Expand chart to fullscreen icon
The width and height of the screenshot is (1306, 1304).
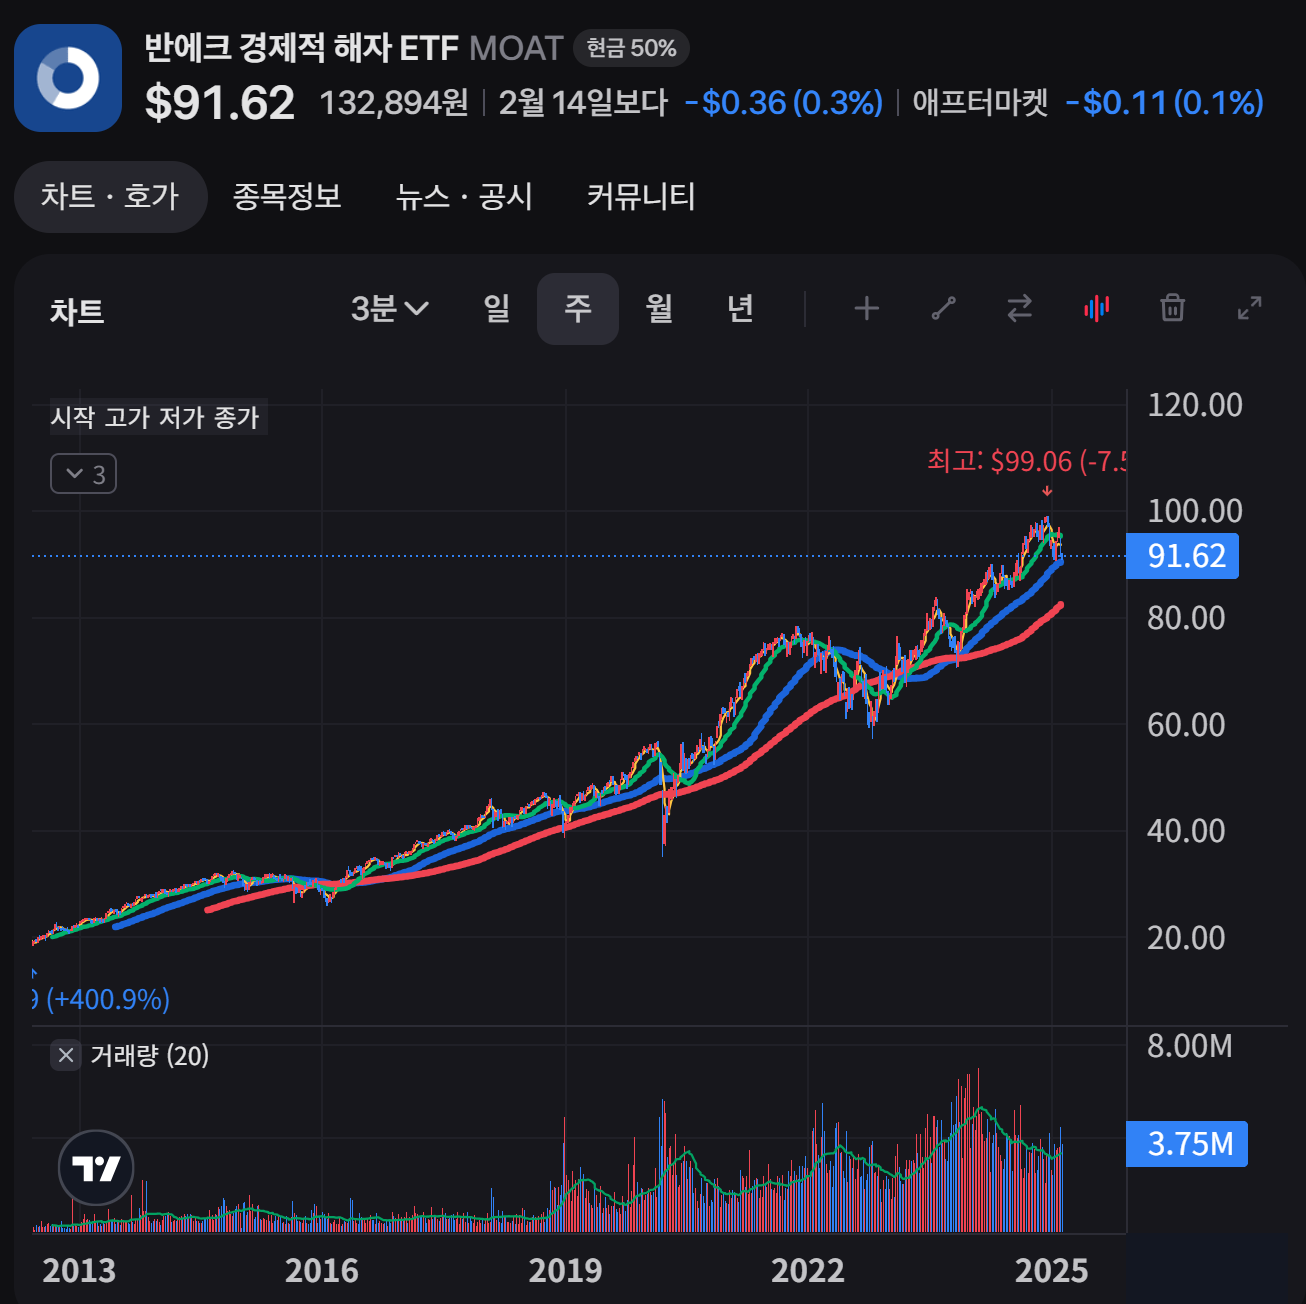click(1249, 308)
